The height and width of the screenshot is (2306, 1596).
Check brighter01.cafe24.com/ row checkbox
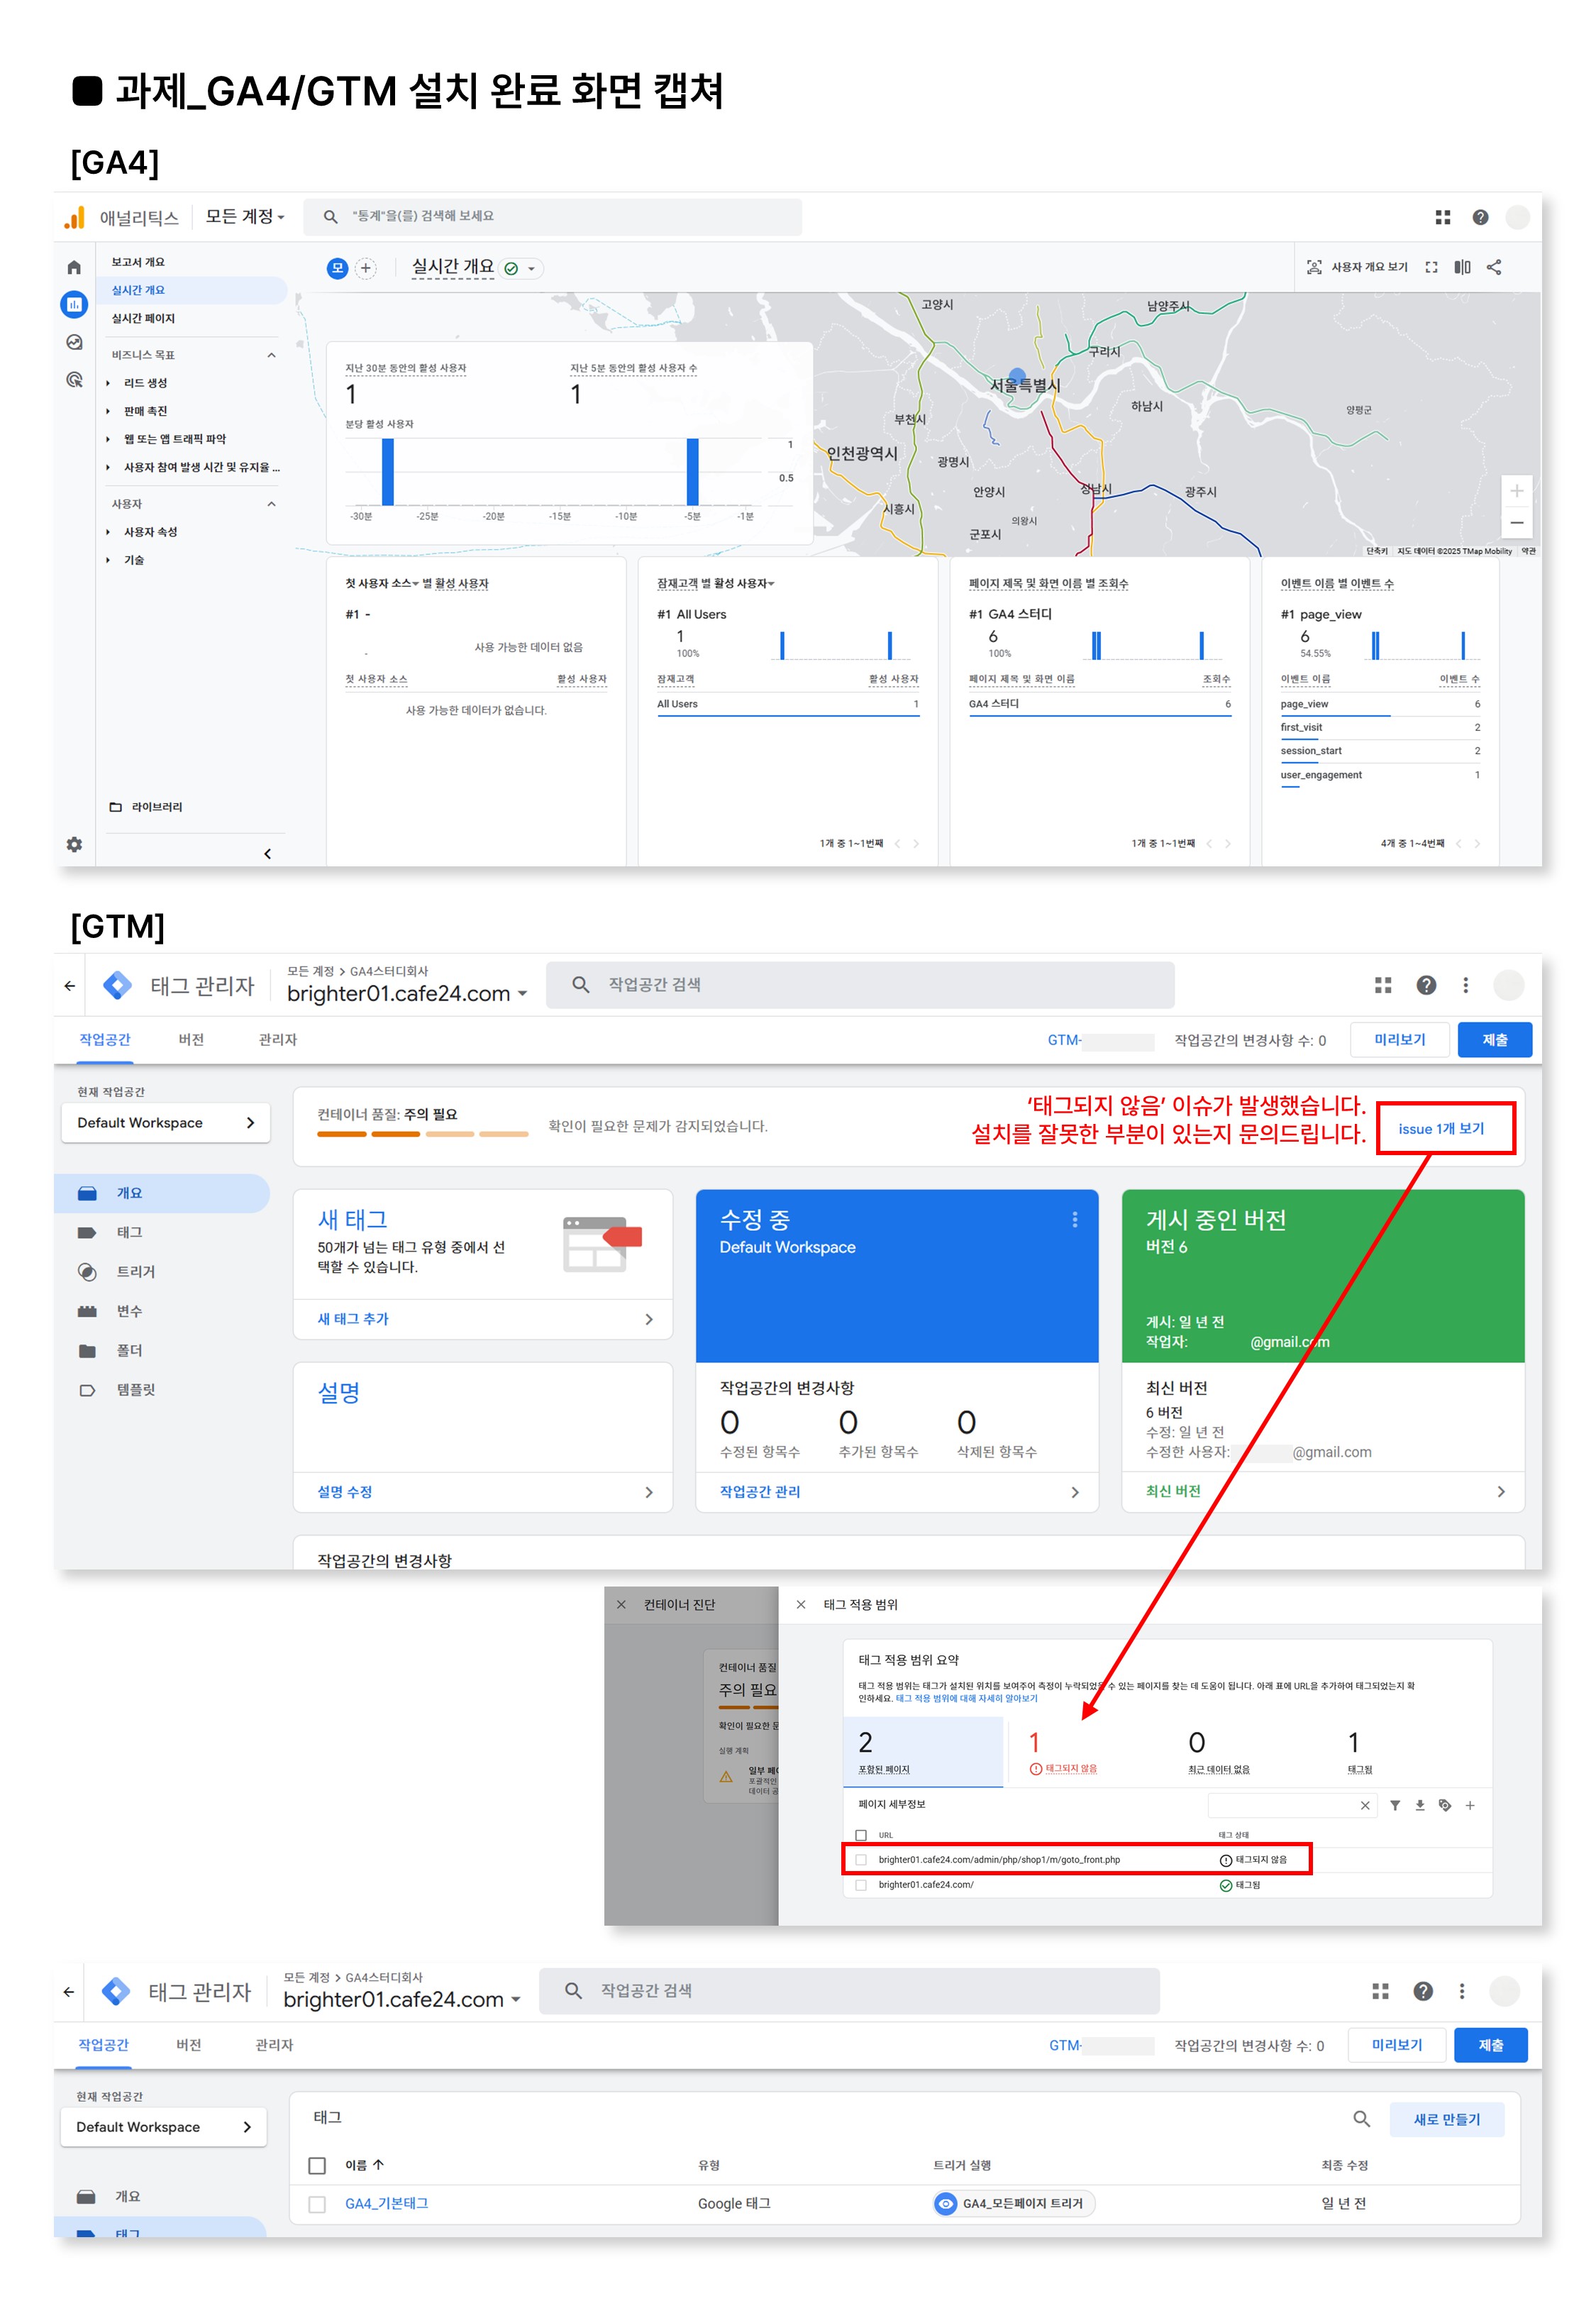(x=861, y=1885)
